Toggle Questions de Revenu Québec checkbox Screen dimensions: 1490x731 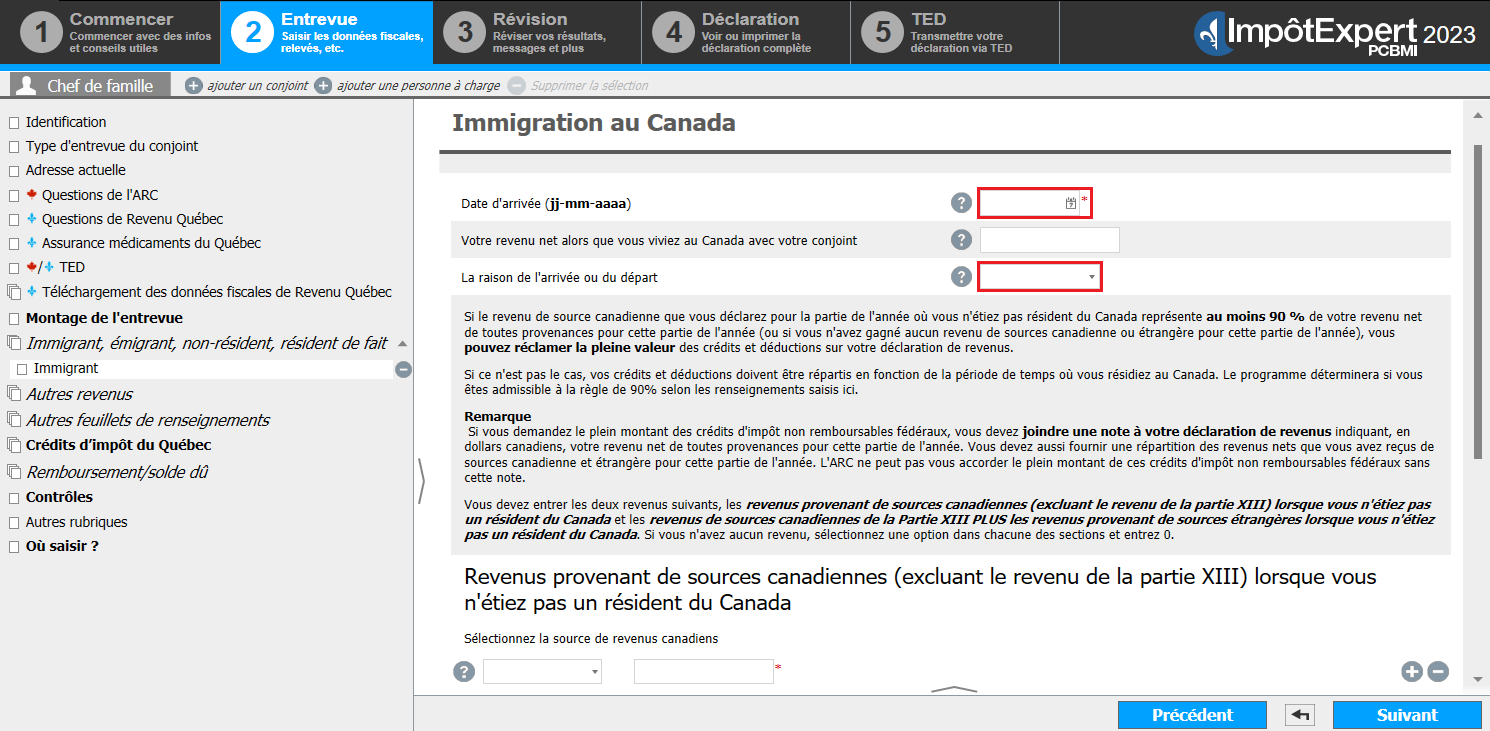pyautogui.click(x=14, y=220)
